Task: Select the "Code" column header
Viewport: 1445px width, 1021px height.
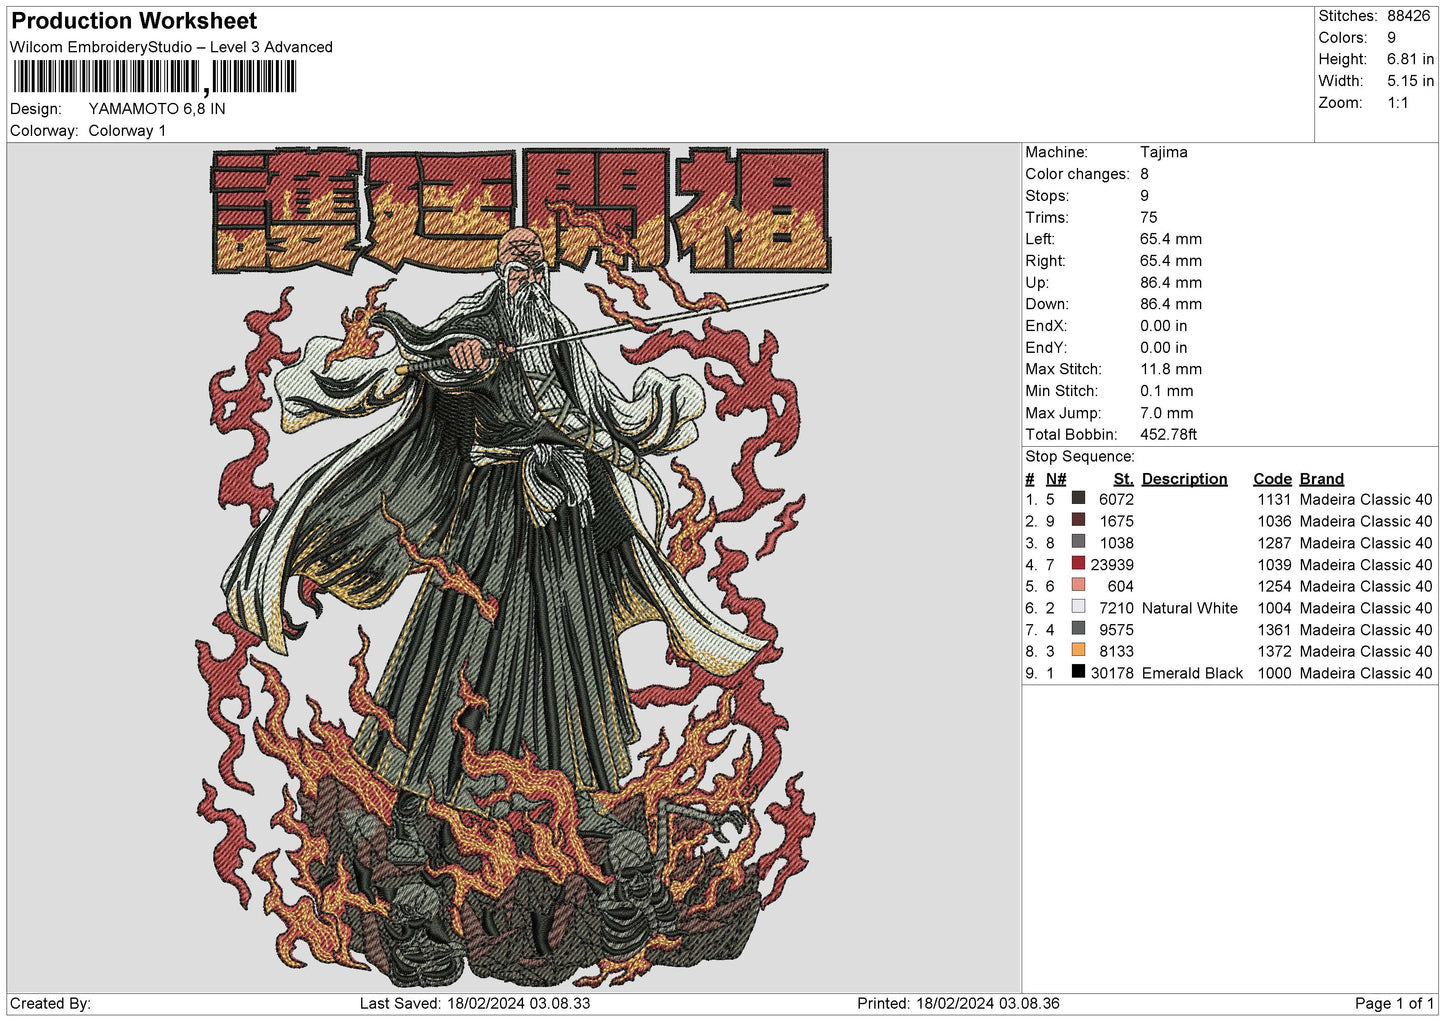Action: pyautogui.click(x=1272, y=479)
